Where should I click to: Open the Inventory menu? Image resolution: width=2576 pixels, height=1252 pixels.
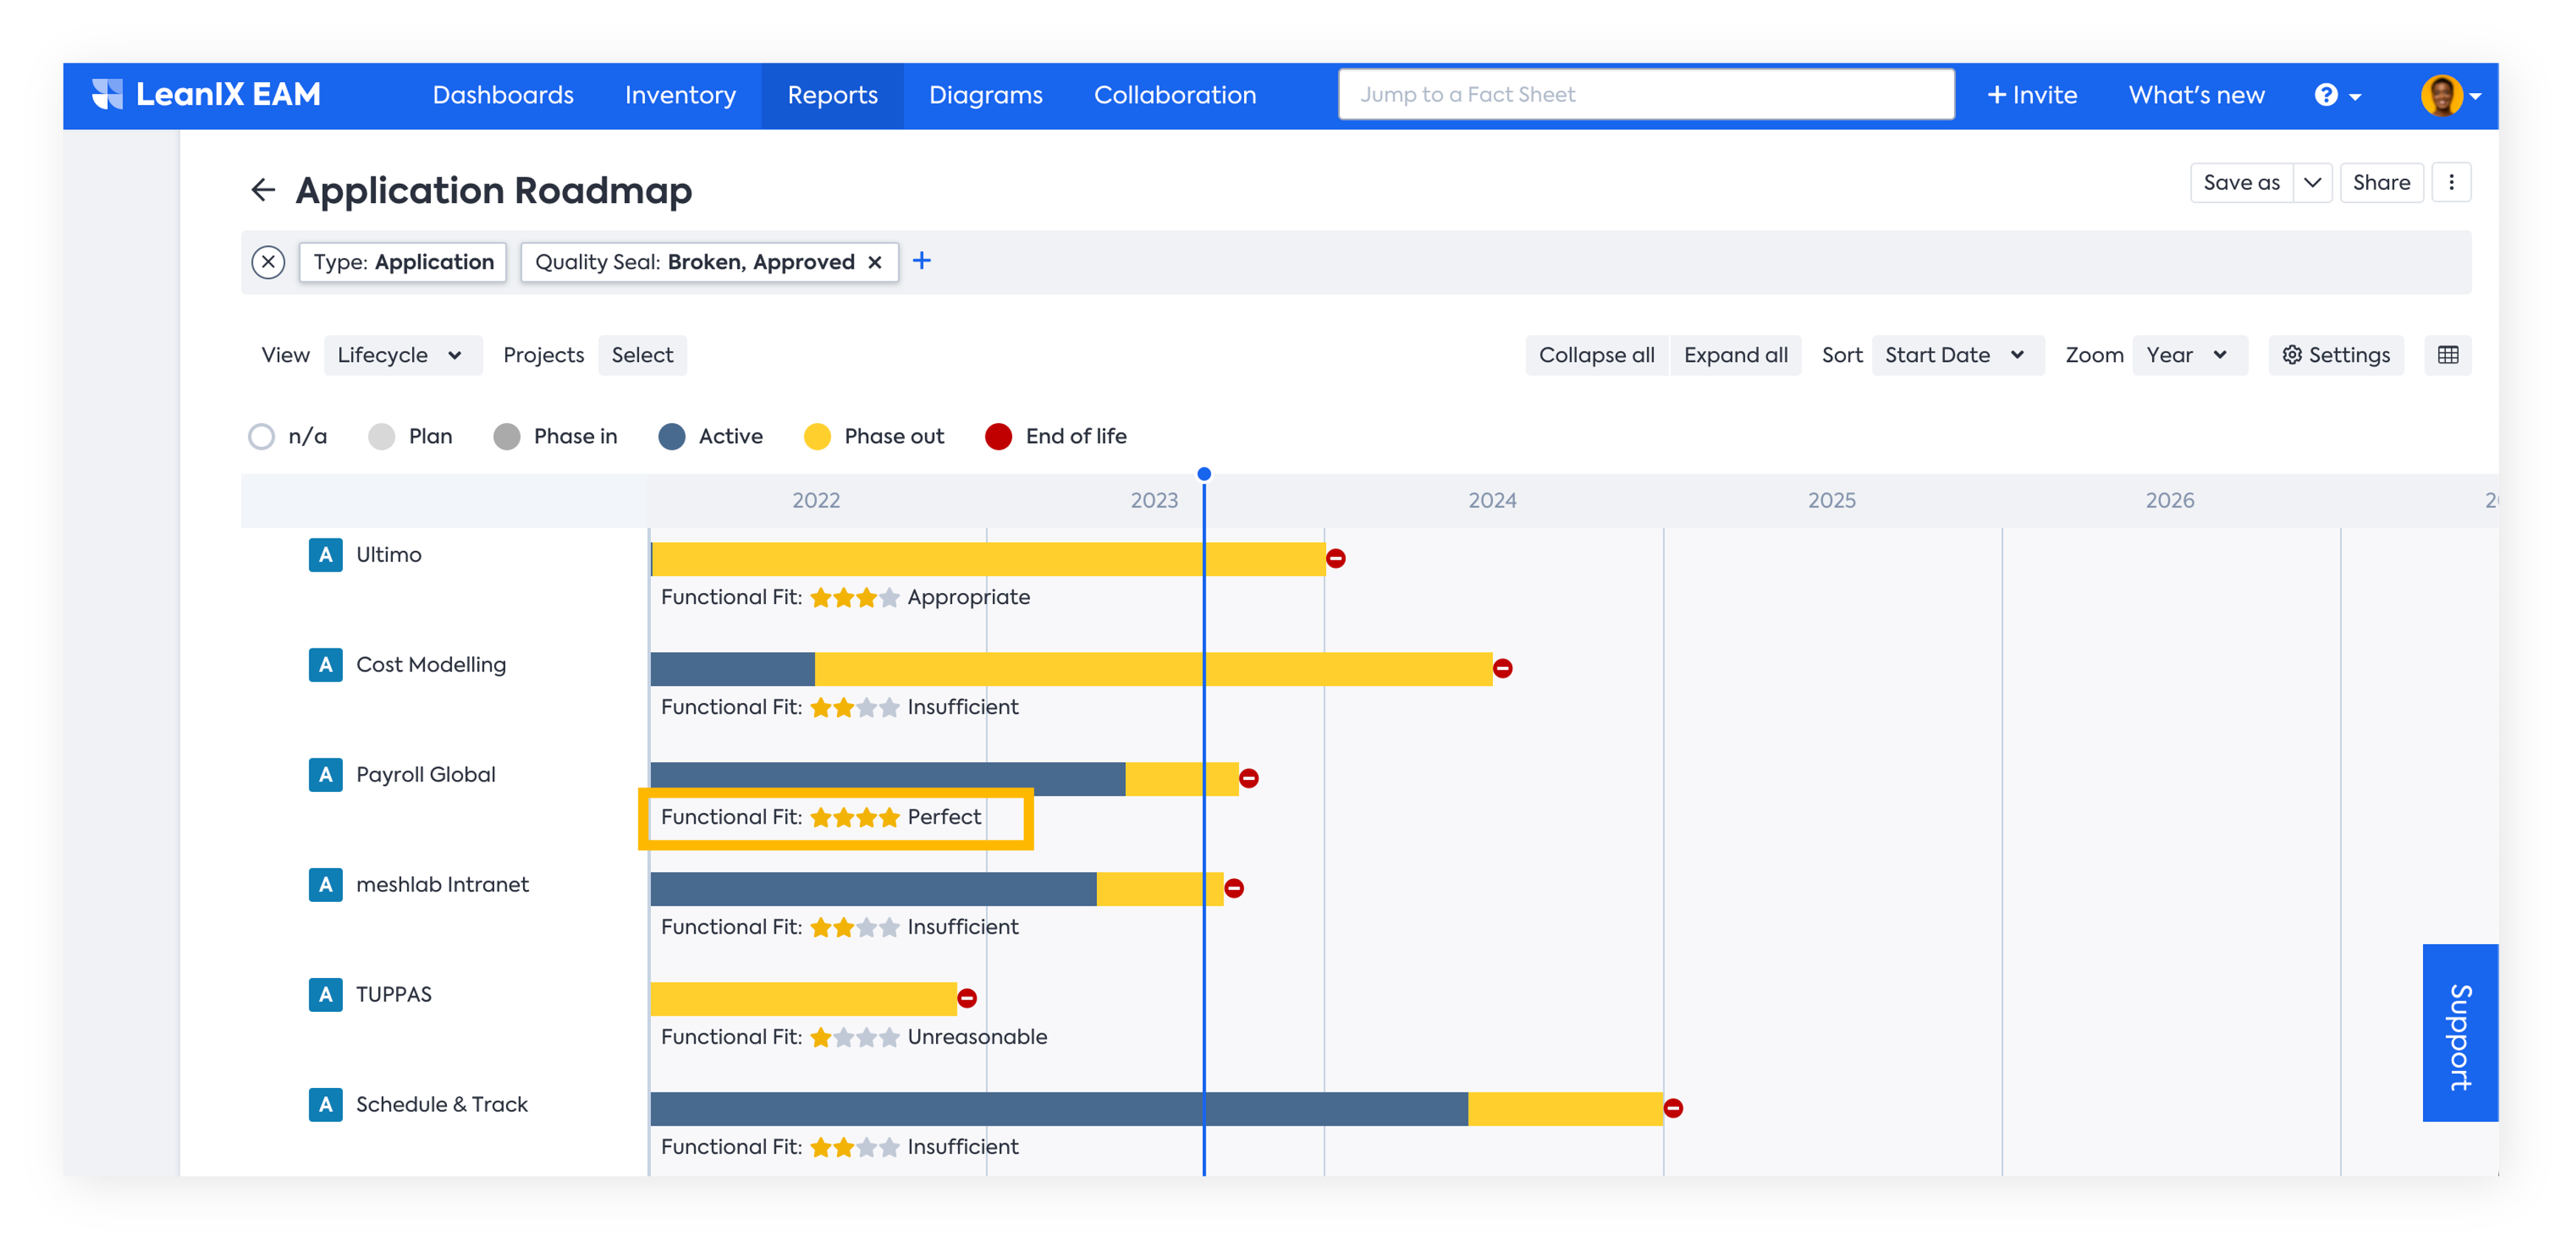coord(680,95)
